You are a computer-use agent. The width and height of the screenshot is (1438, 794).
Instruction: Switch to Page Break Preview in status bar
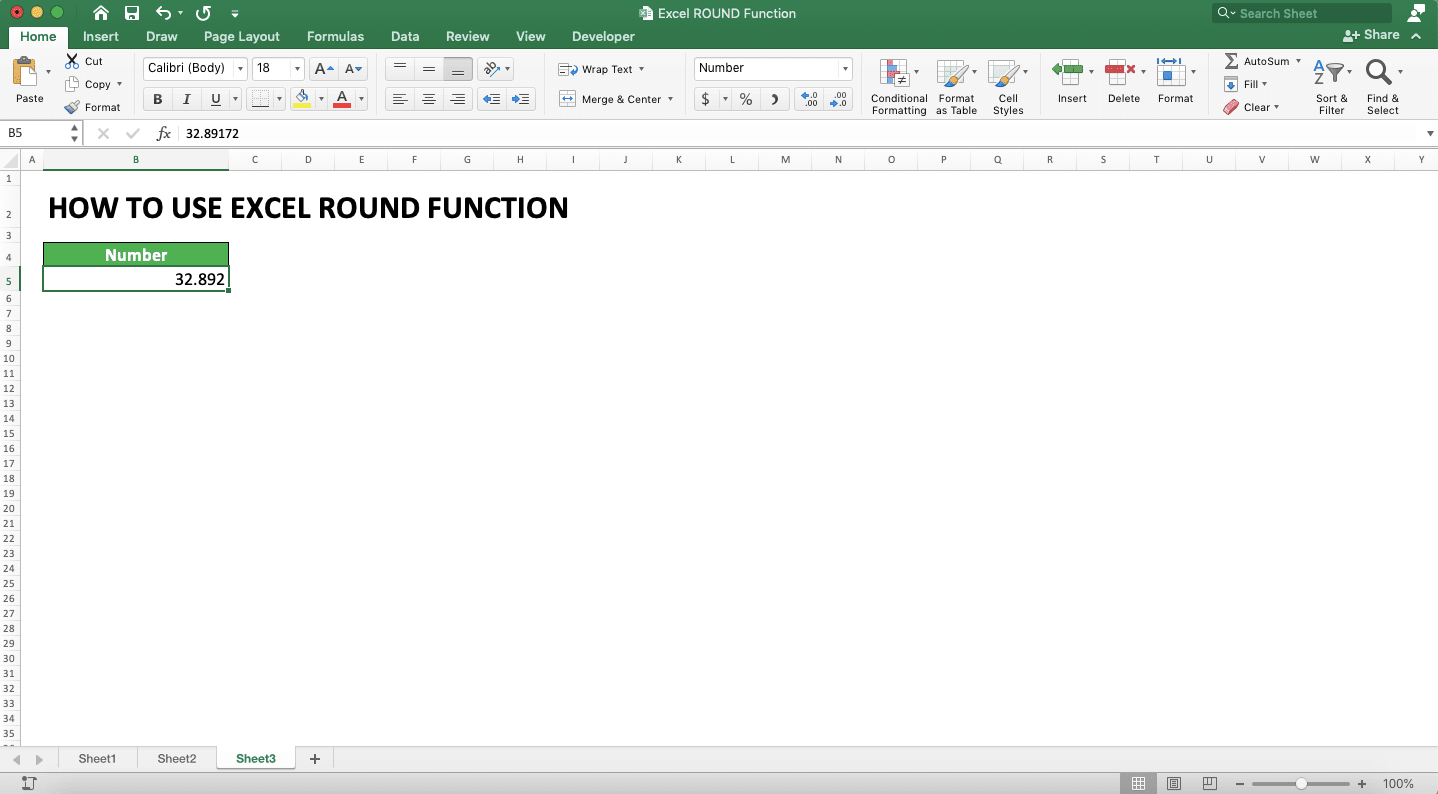click(1209, 783)
